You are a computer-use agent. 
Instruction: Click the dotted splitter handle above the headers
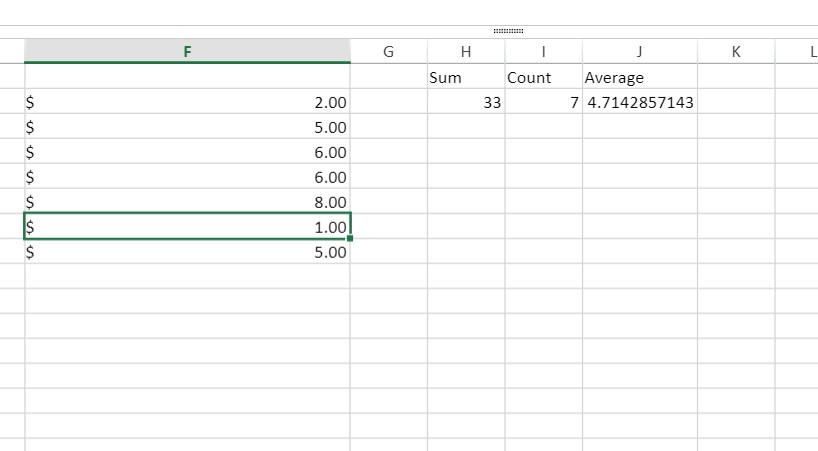508,32
